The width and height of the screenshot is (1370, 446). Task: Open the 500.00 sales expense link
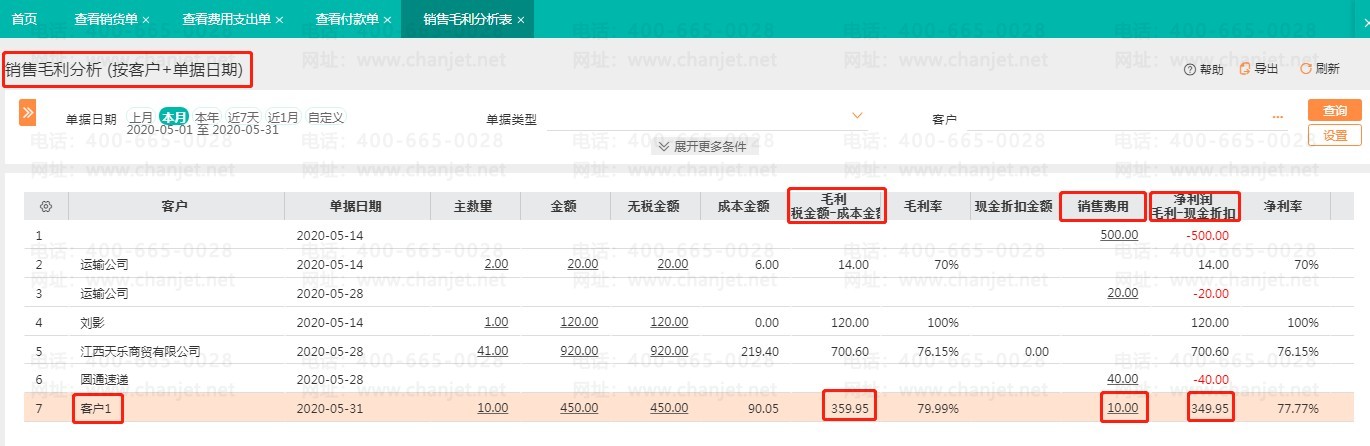tap(1118, 235)
